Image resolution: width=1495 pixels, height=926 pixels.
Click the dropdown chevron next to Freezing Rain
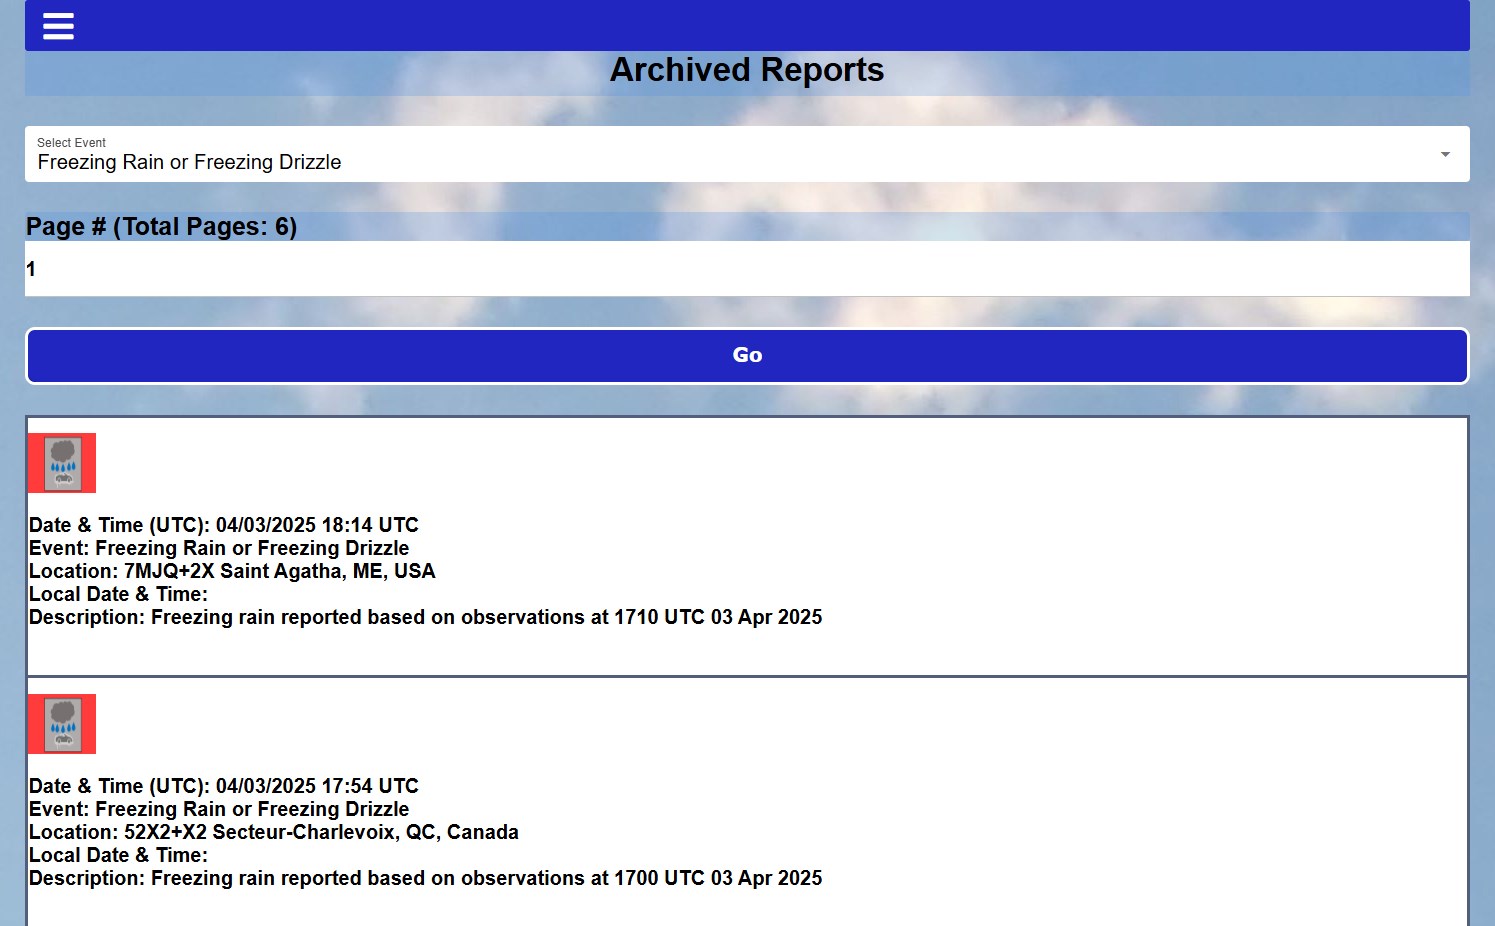(x=1444, y=154)
